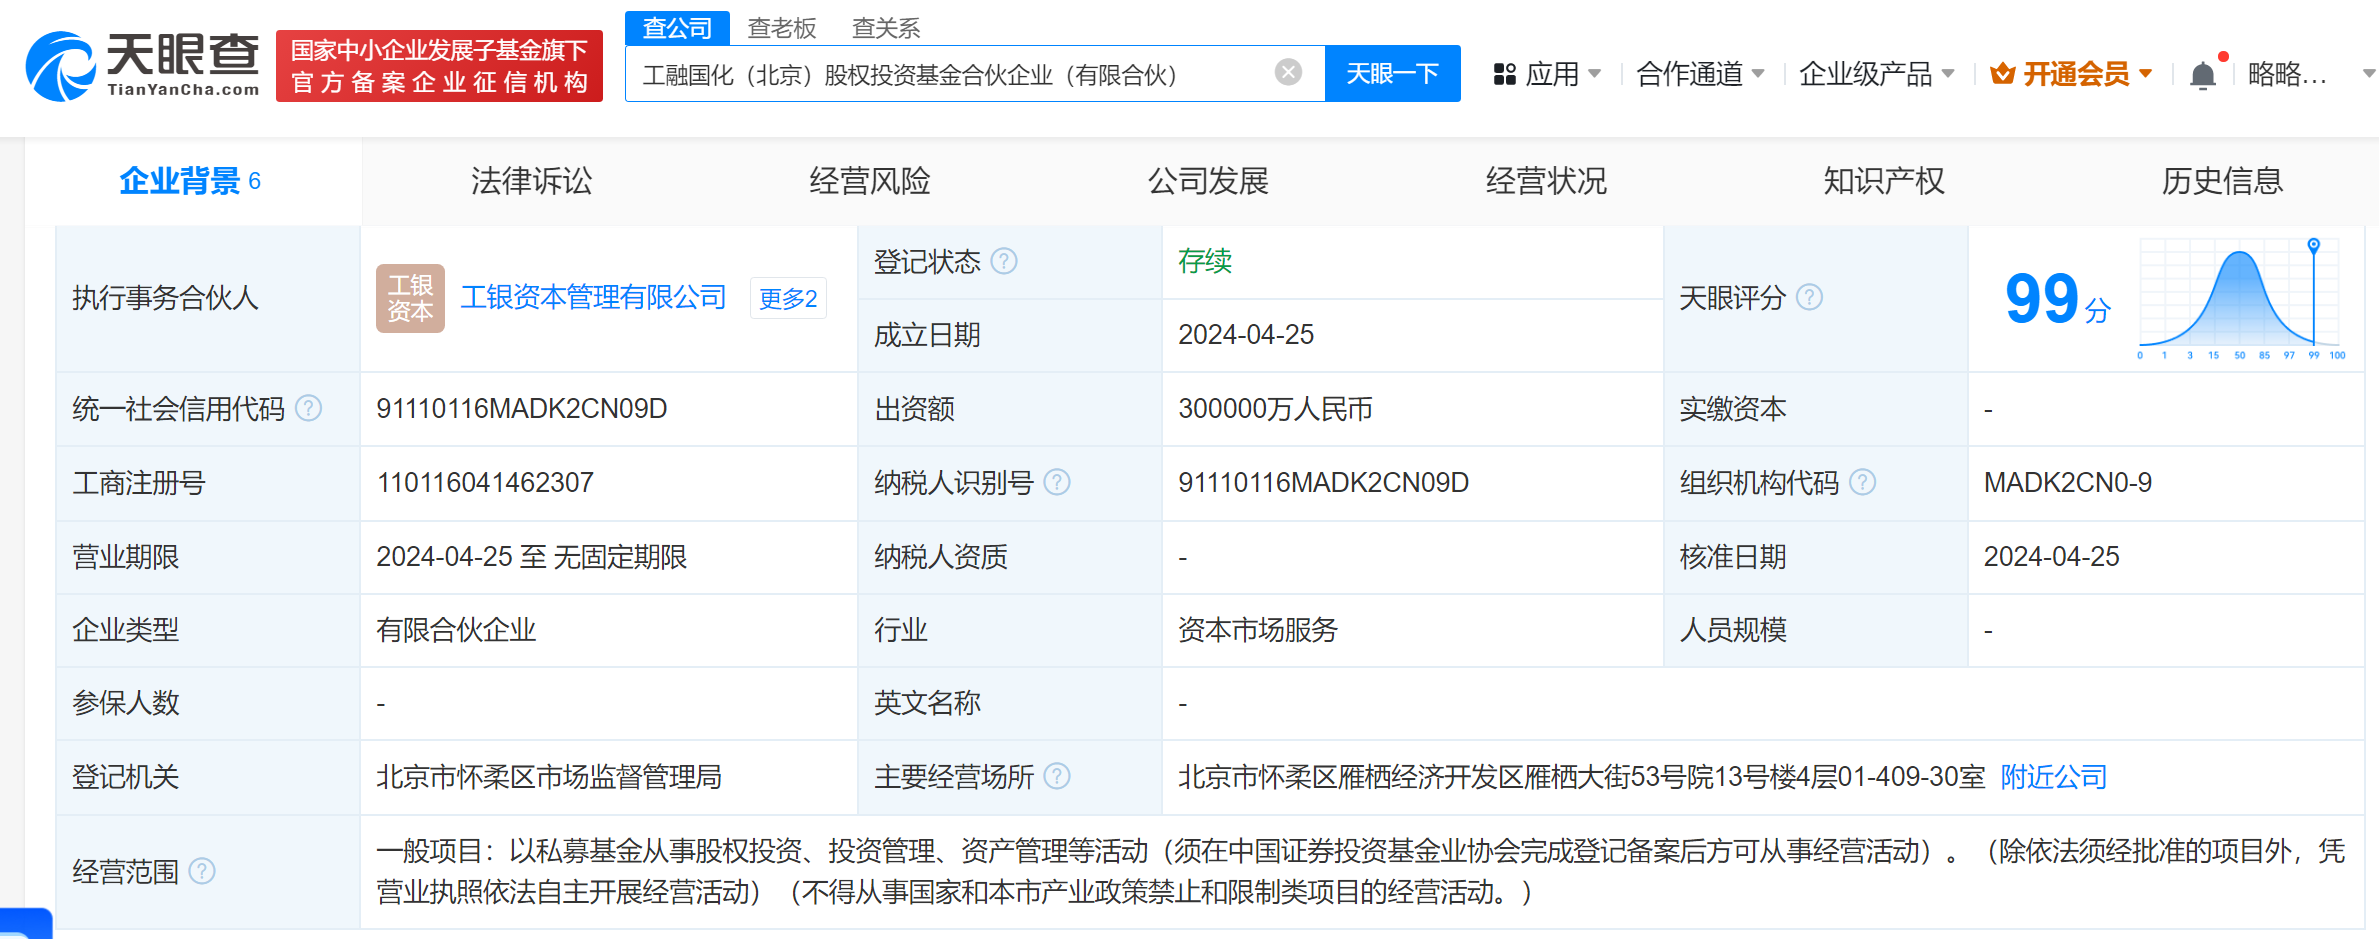
Task: Open the 历史信息 tab
Action: pyautogui.click(x=2222, y=181)
